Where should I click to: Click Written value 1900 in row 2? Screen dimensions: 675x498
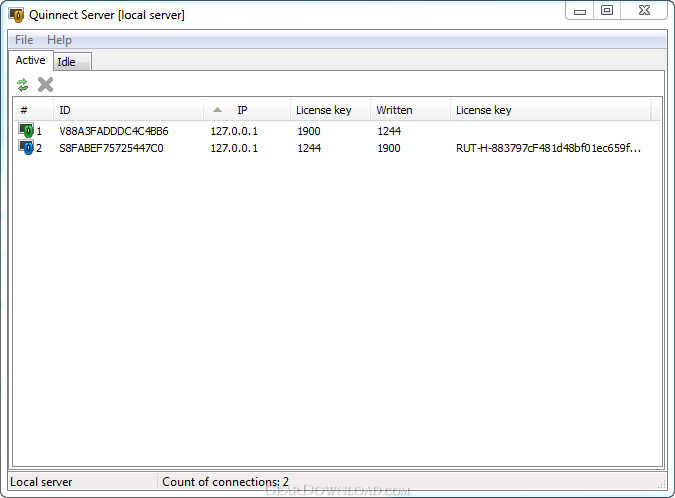pos(389,148)
